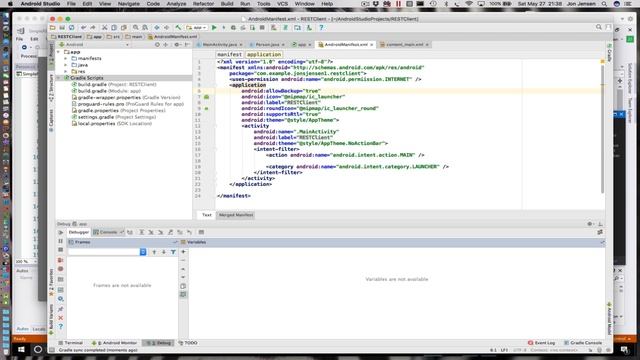Click the Stop square icon in main toolbar
Viewport: 640px width, 360px height.
262,28
